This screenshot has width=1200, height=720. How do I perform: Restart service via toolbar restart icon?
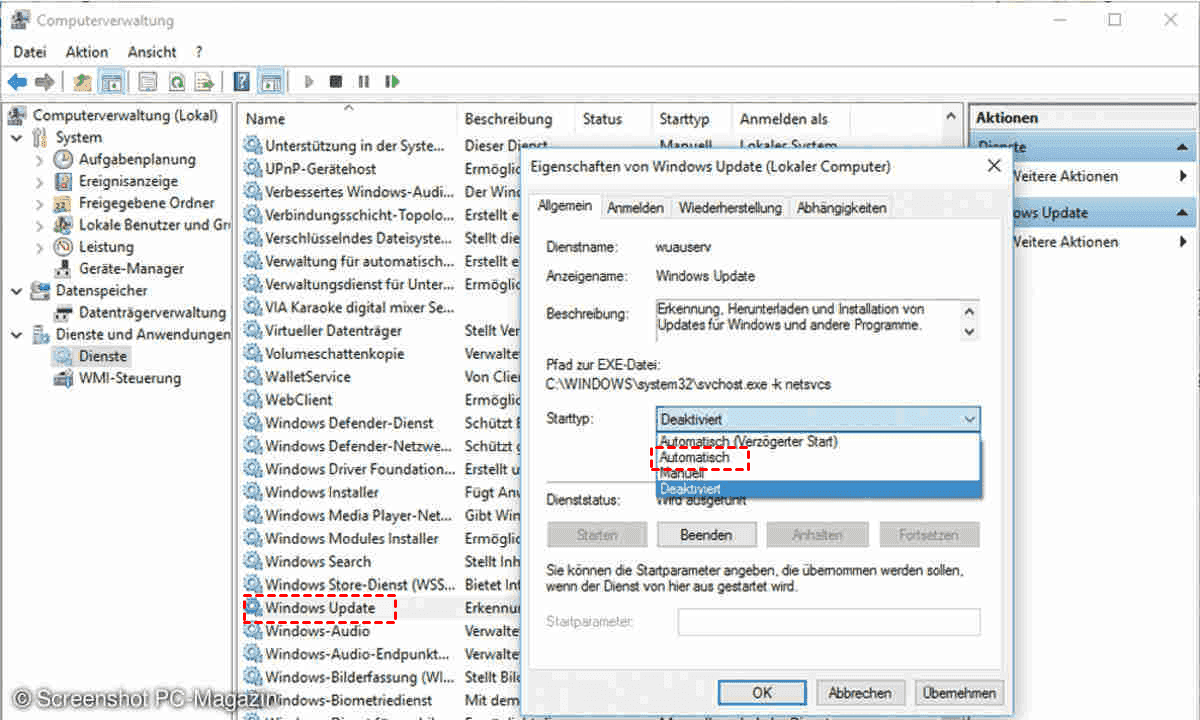click(392, 82)
